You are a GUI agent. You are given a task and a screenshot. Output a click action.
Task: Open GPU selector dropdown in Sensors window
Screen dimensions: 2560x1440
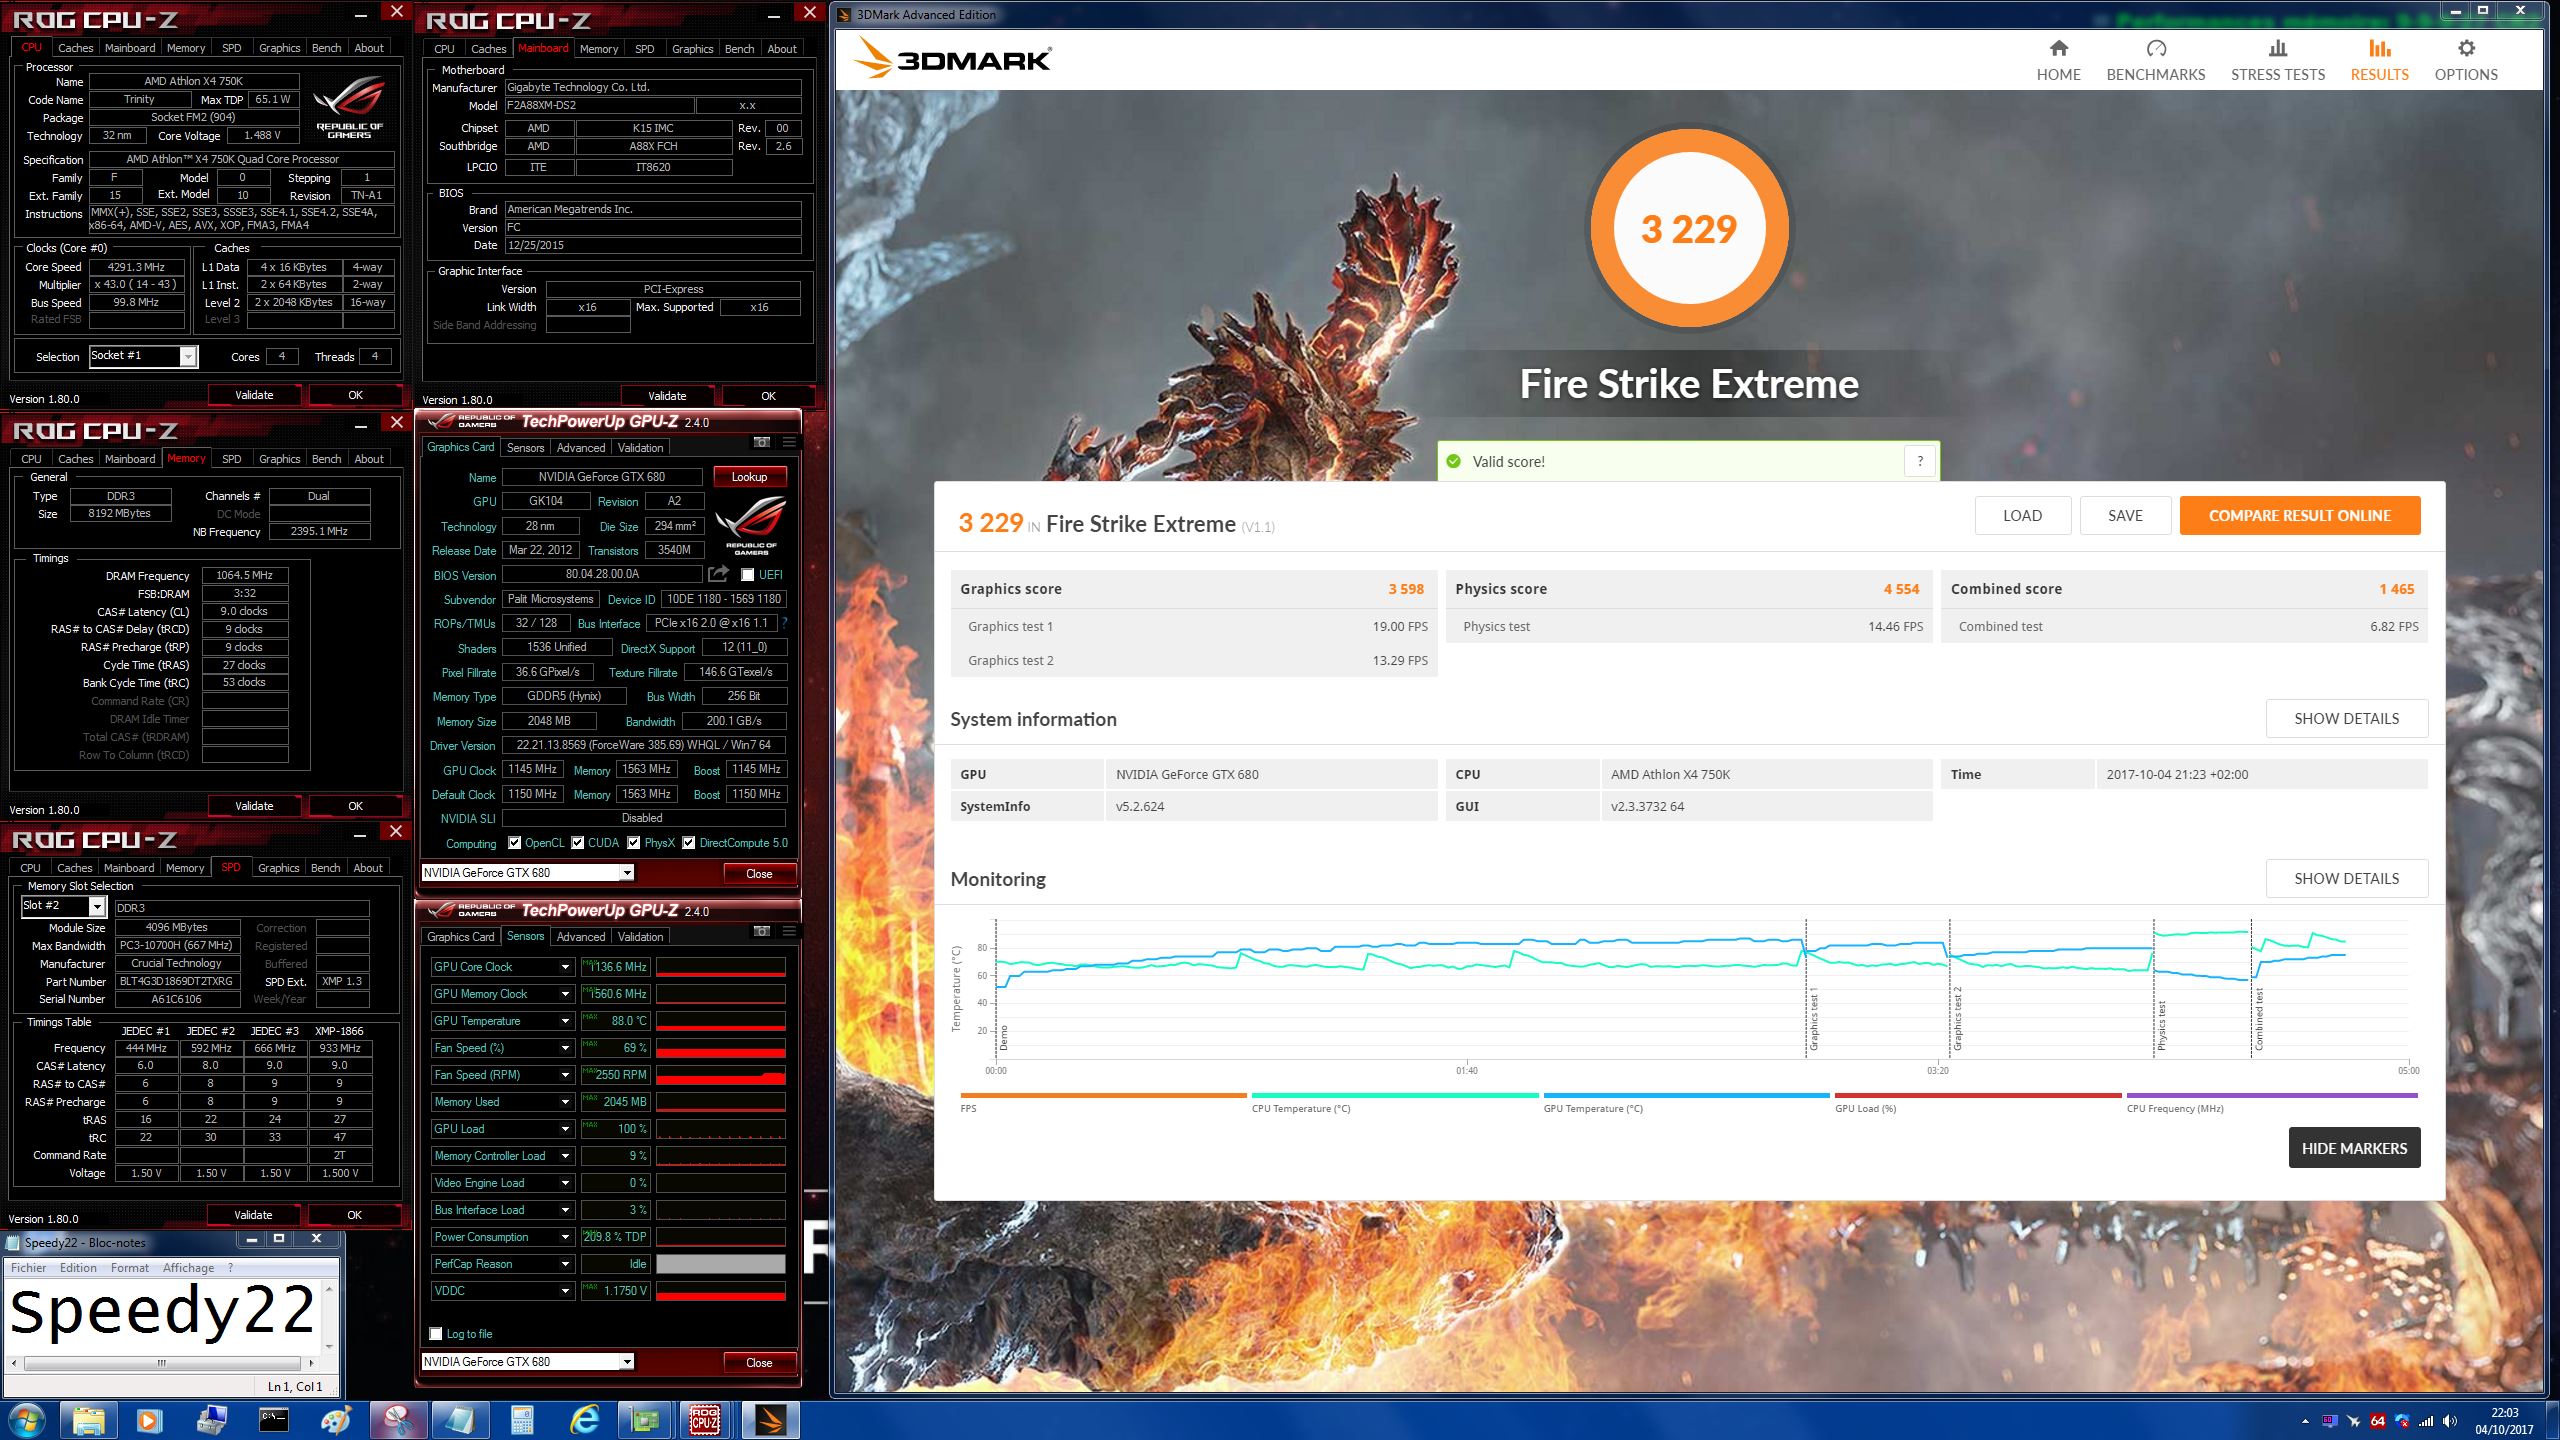626,1362
